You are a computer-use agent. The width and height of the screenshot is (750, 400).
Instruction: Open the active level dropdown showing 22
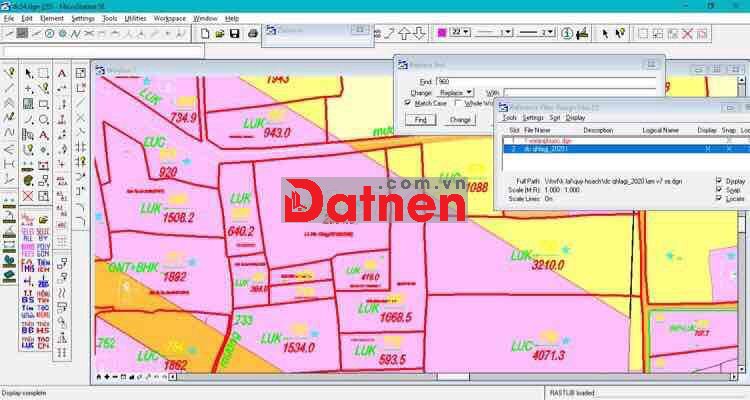click(461, 33)
